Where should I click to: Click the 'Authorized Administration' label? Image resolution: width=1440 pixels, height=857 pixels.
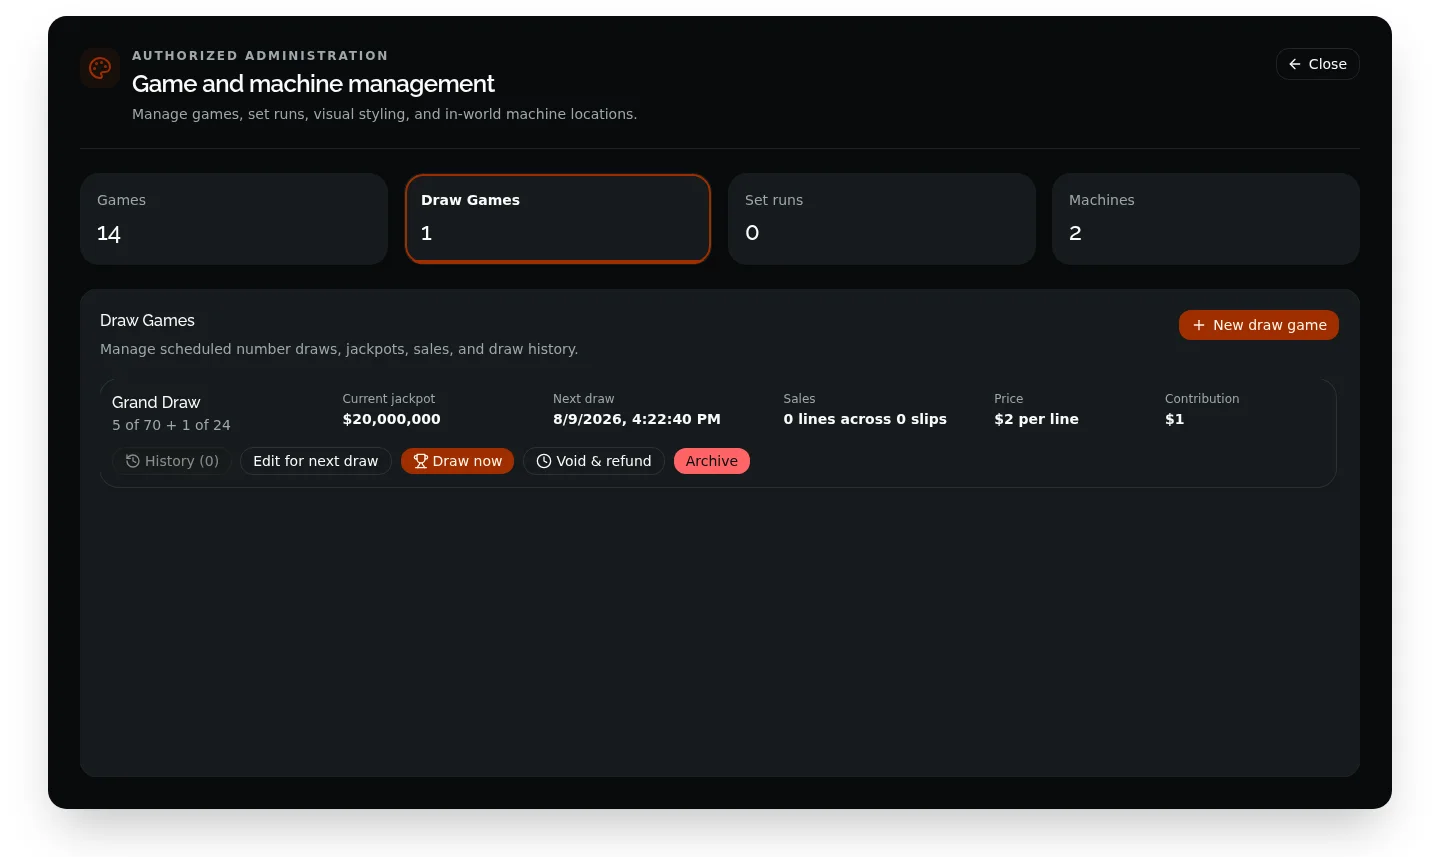point(260,56)
